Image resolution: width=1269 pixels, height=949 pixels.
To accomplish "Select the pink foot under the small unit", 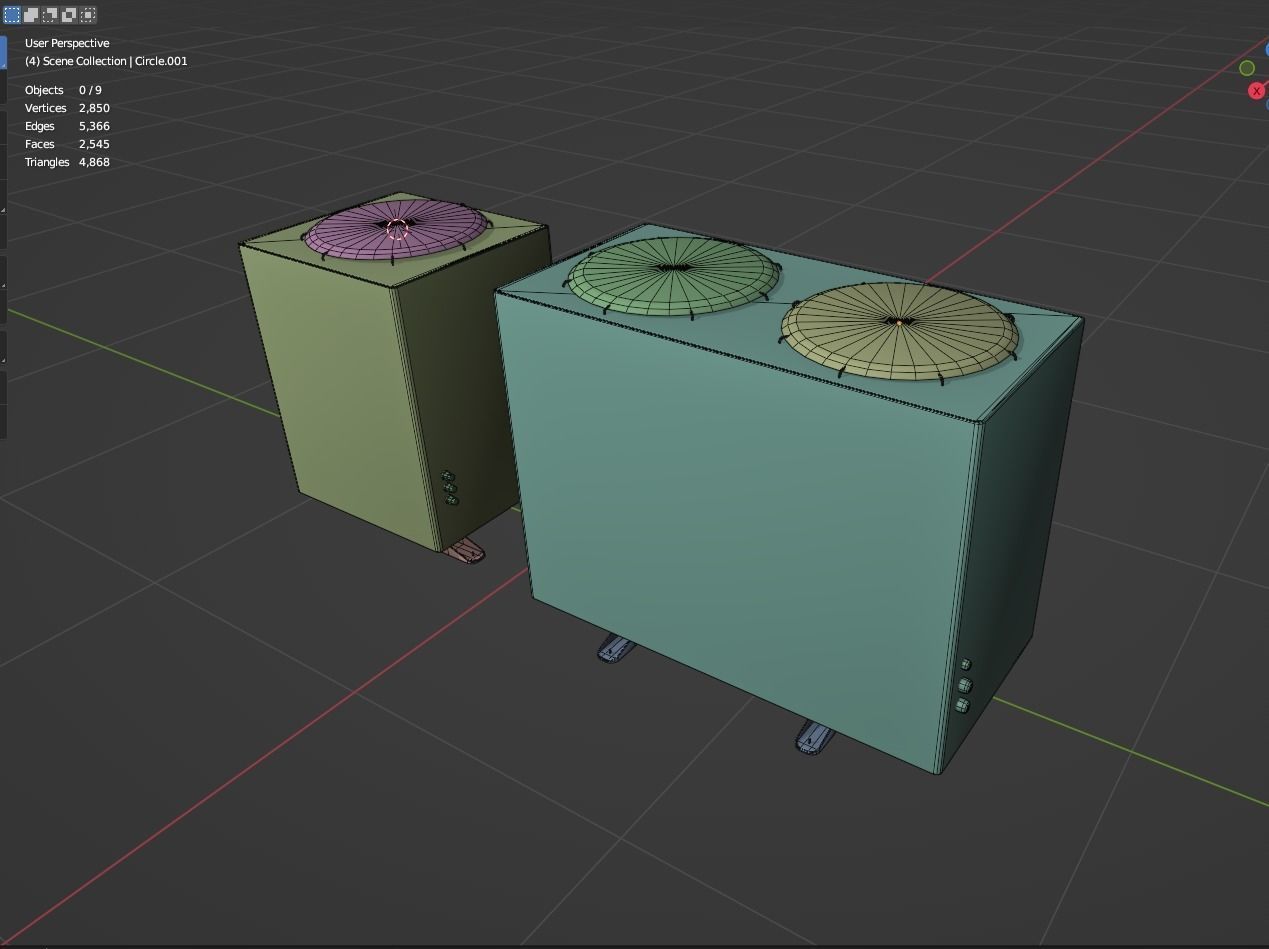I will [465, 550].
